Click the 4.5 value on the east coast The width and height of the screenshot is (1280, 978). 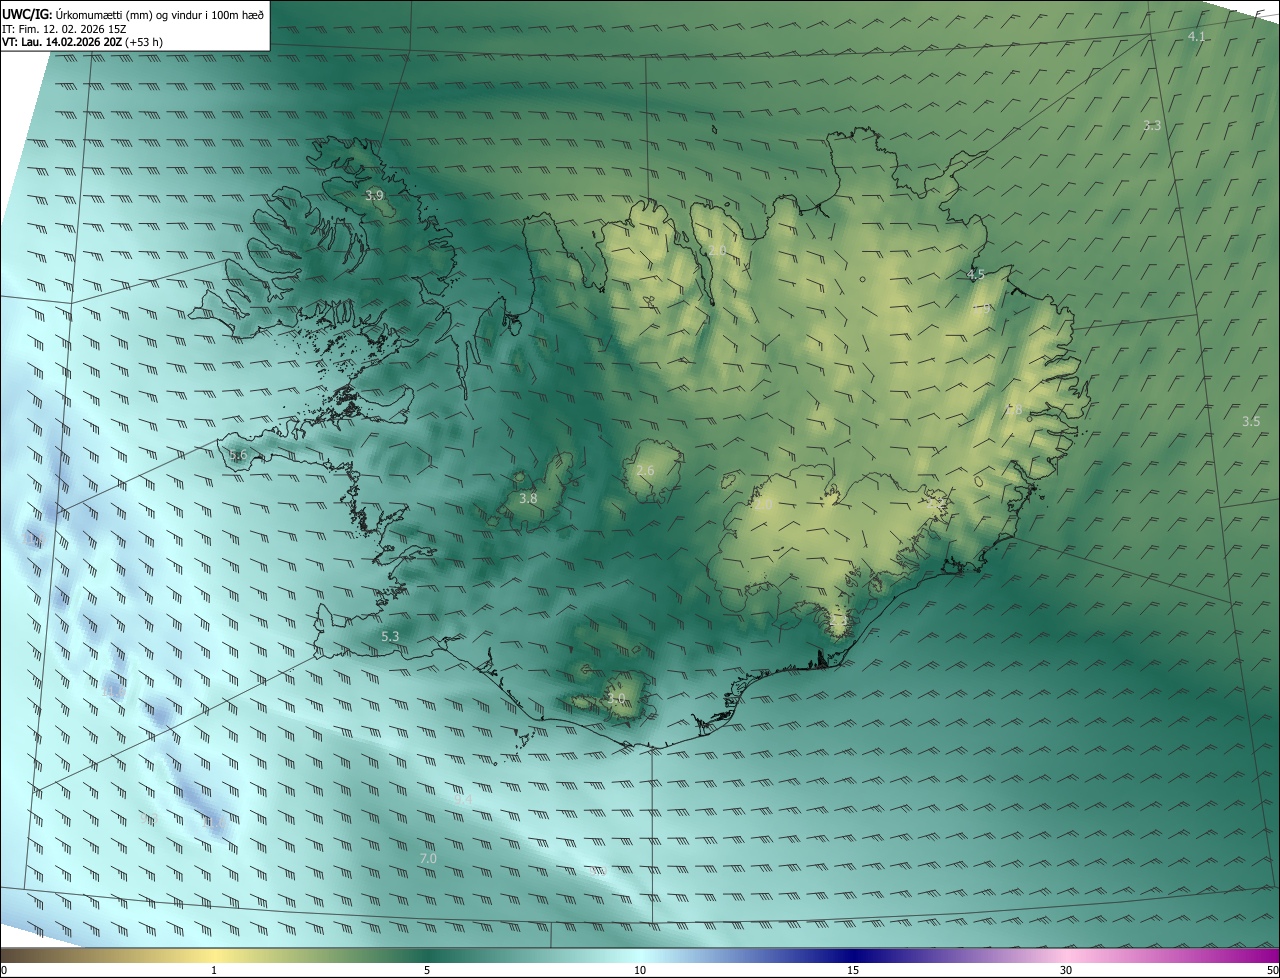(976, 274)
